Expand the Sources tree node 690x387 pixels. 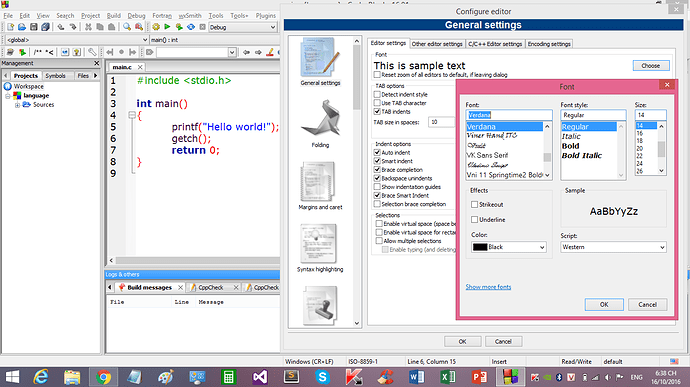click(17, 105)
